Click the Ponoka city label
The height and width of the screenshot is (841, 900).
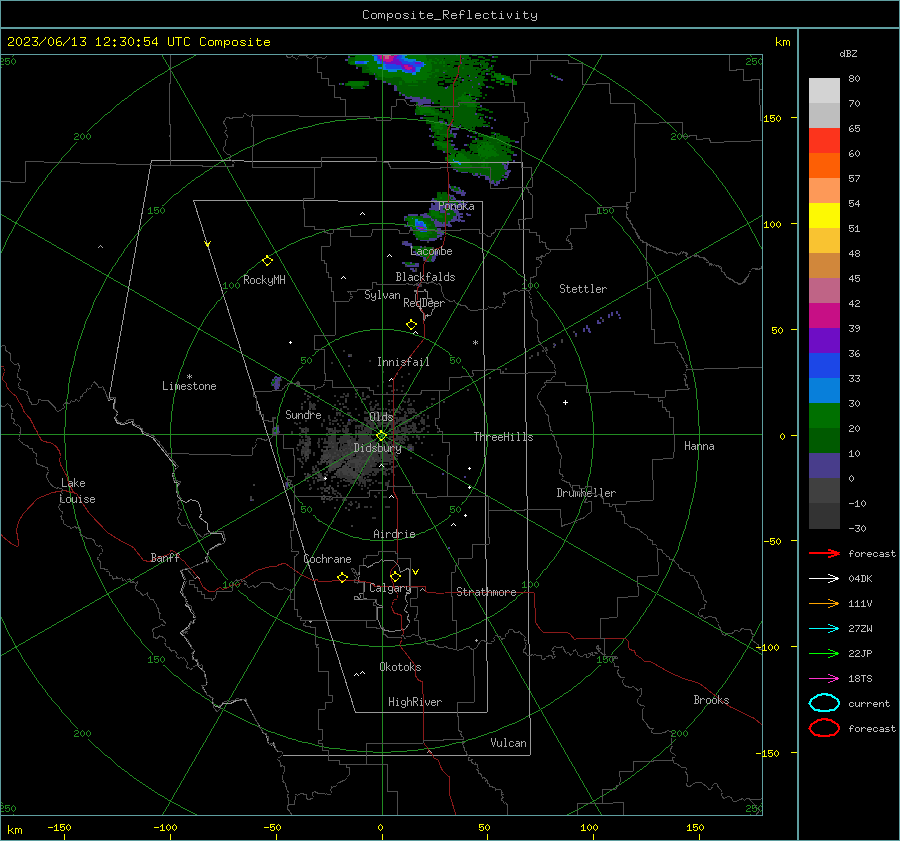(456, 206)
